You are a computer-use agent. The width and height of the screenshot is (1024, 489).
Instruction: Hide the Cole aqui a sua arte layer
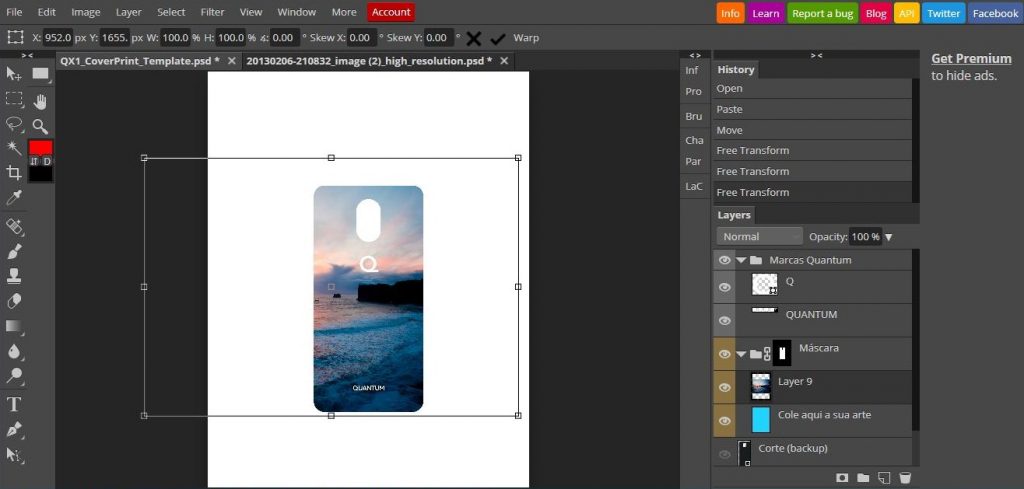click(x=724, y=420)
